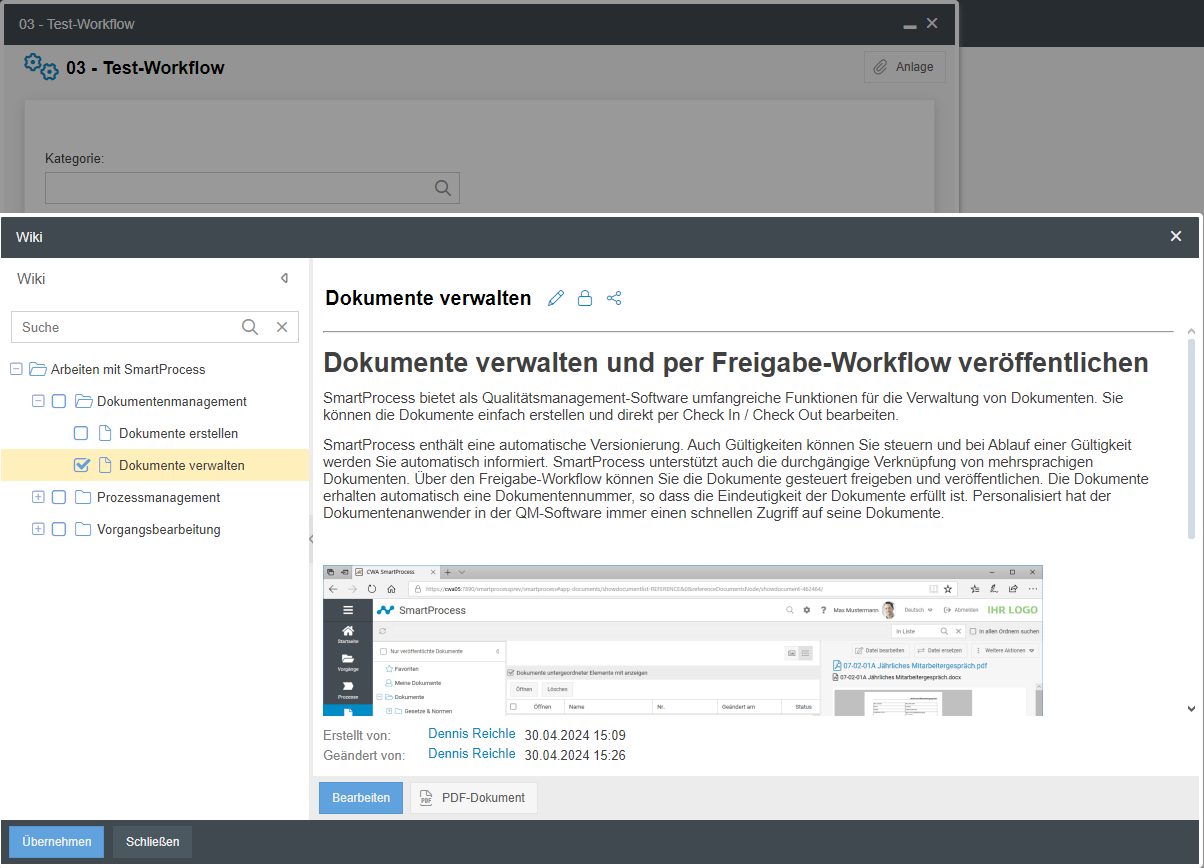Screen dimensions: 1204x868
Task: Click the Prozessmanagement folder icon
Action: [84, 497]
